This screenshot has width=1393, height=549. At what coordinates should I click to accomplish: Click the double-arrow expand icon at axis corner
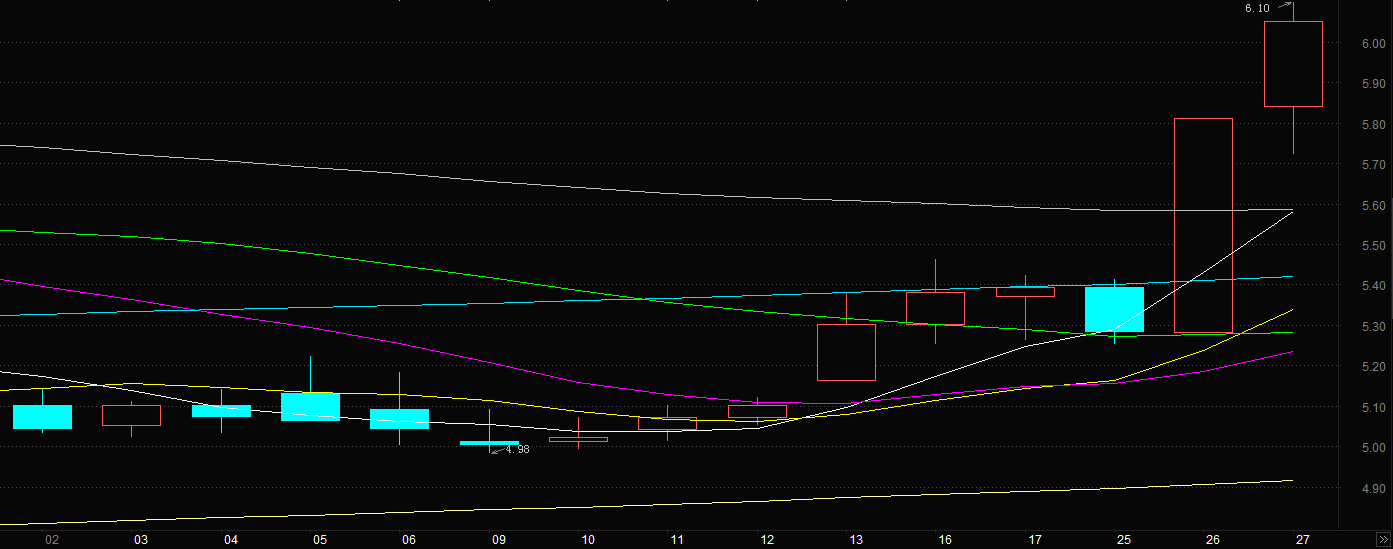point(1383,539)
